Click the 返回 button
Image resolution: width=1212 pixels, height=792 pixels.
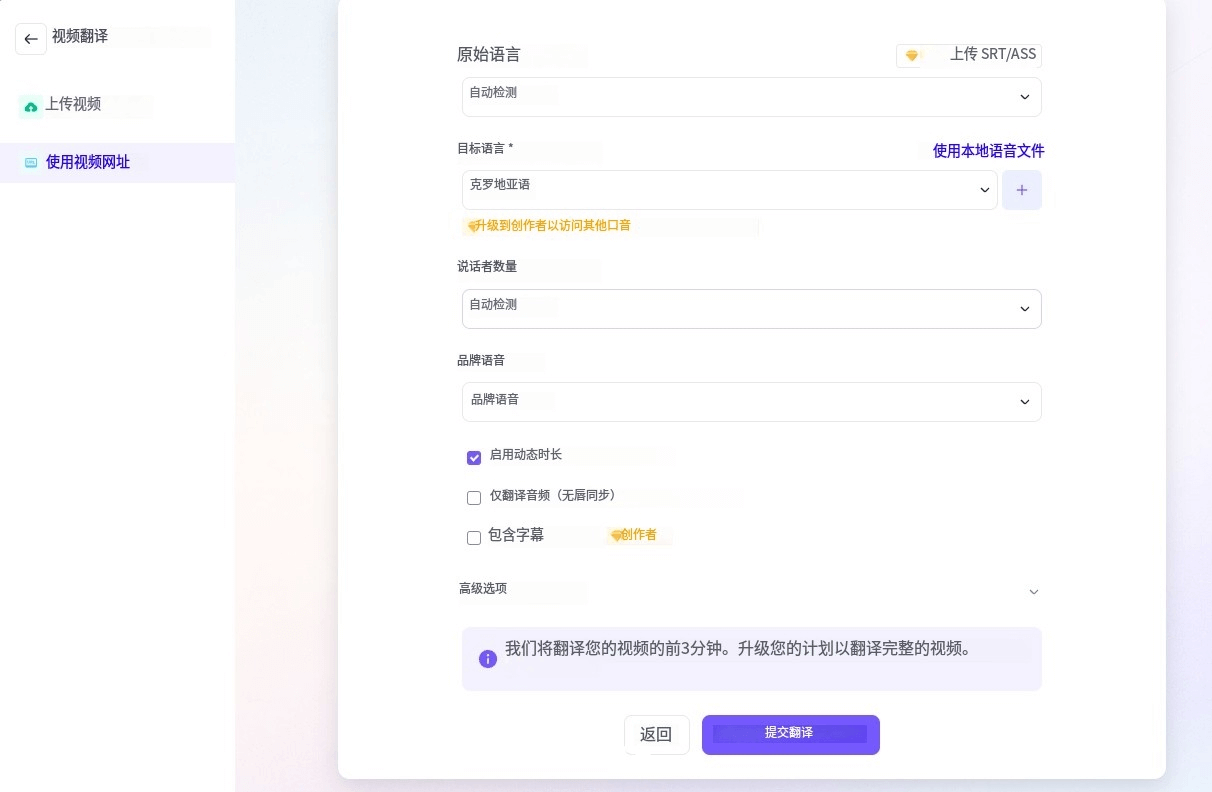coord(657,735)
